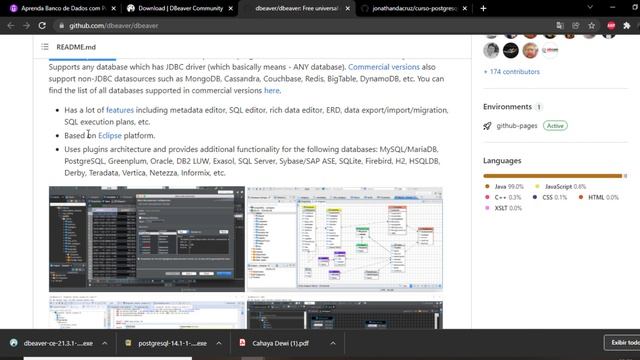Viewport: 640px width, 360px height.
Task: Open the bottom-left SQL editor screenshot
Action: 147,312
